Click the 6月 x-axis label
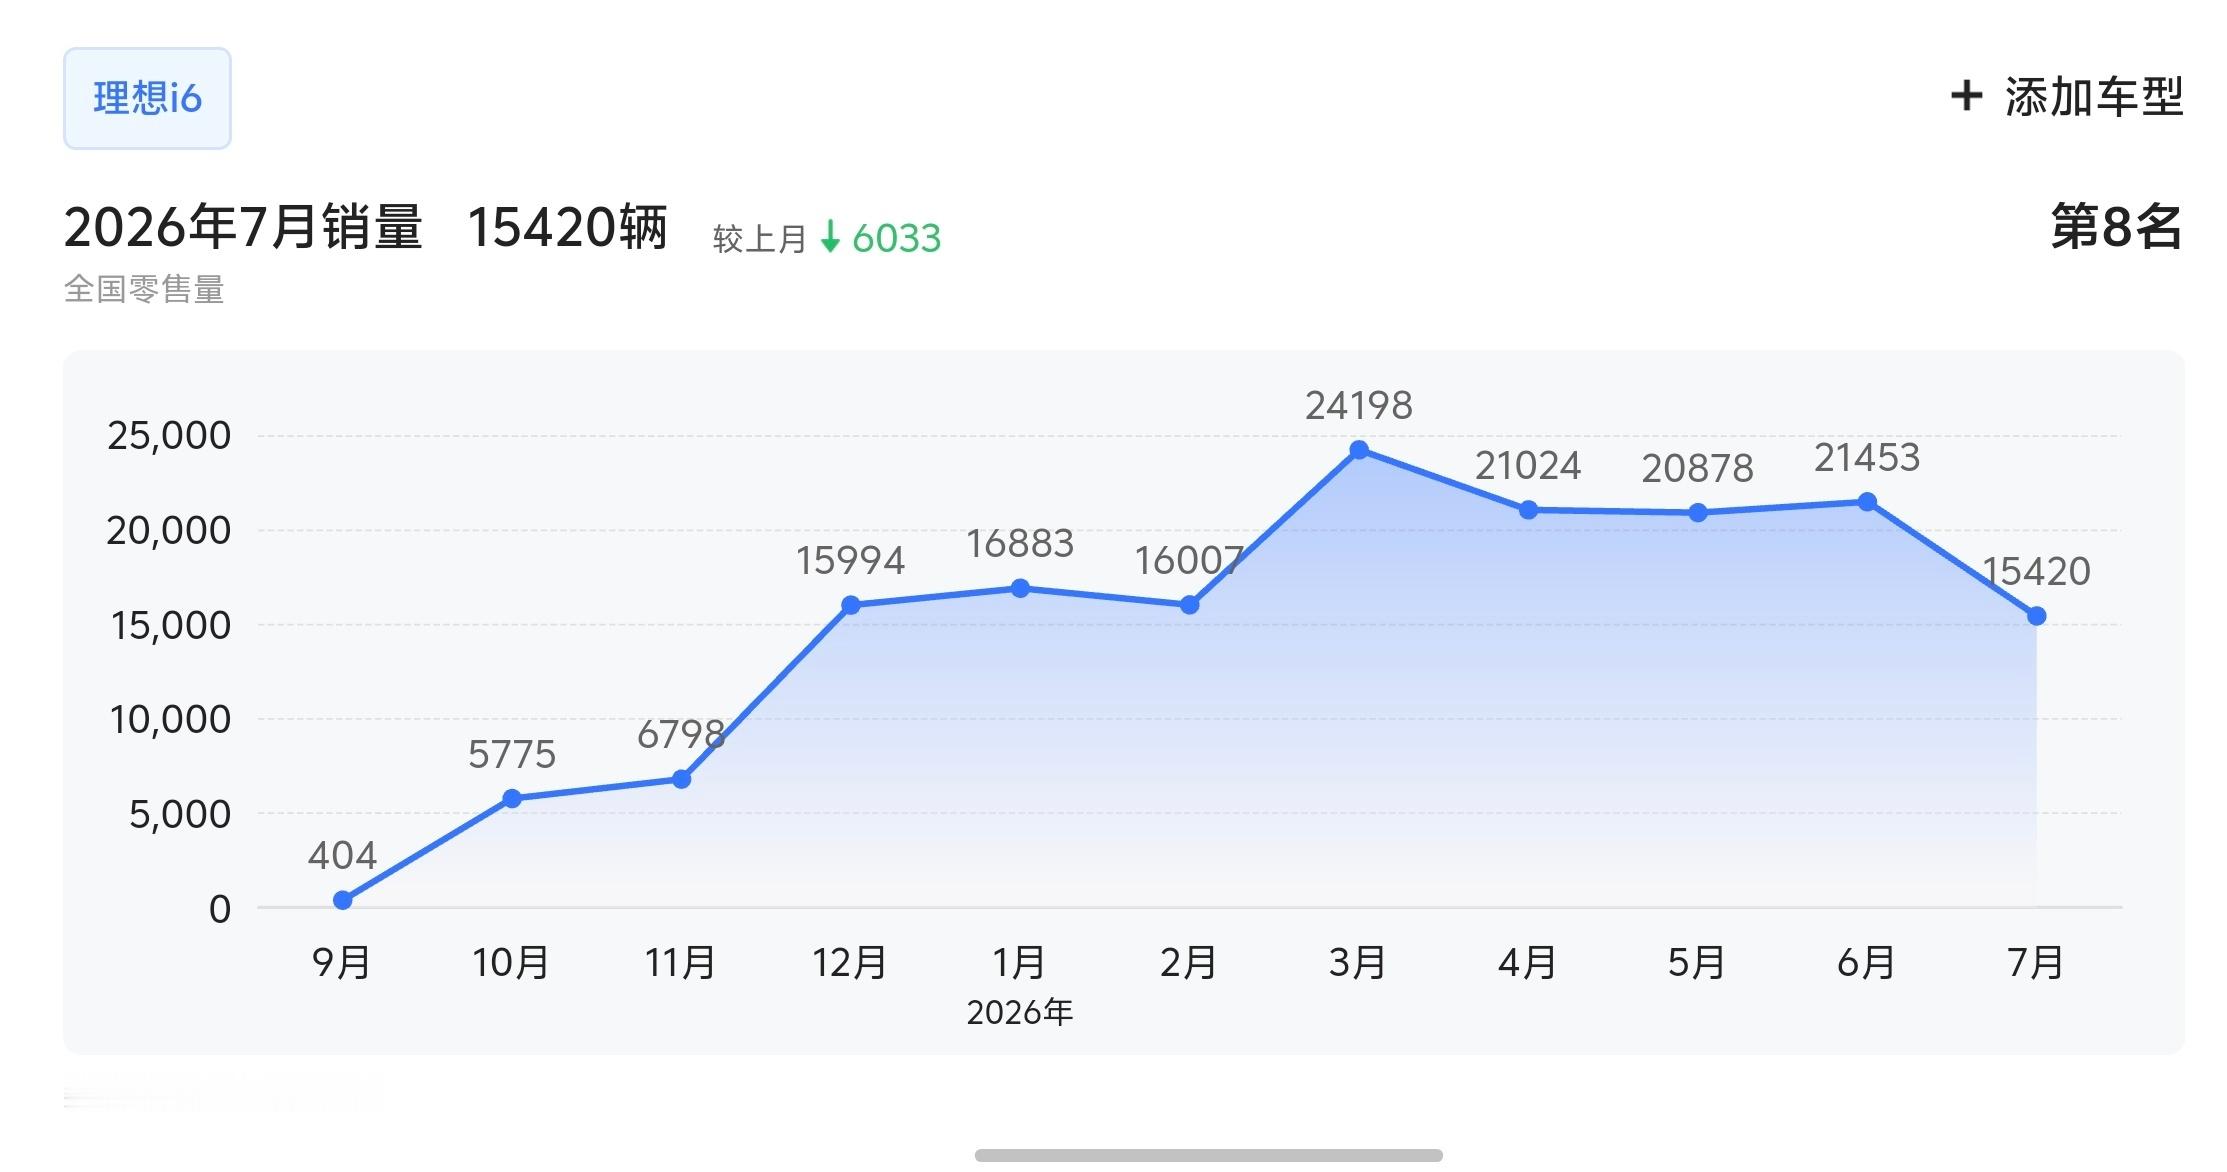 [x=1866, y=963]
